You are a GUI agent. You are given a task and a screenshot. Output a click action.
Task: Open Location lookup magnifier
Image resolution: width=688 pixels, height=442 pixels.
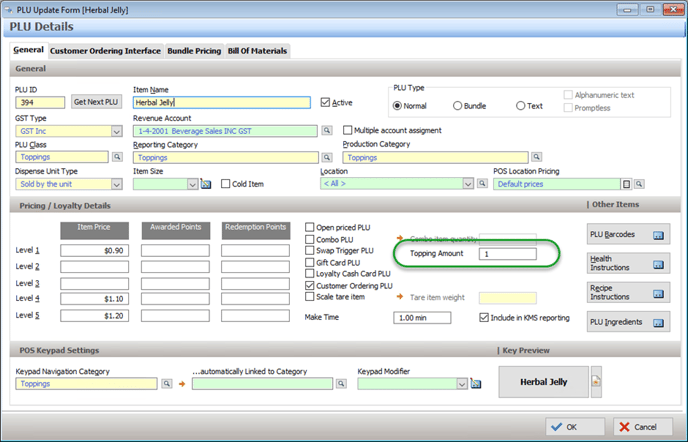click(482, 183)
